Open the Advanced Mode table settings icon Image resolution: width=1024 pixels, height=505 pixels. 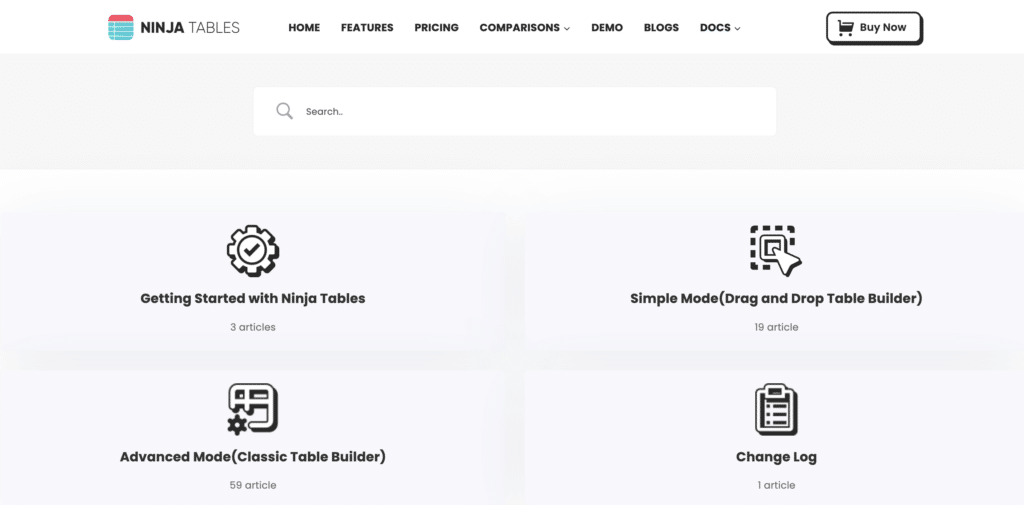[x=253, y=408]
